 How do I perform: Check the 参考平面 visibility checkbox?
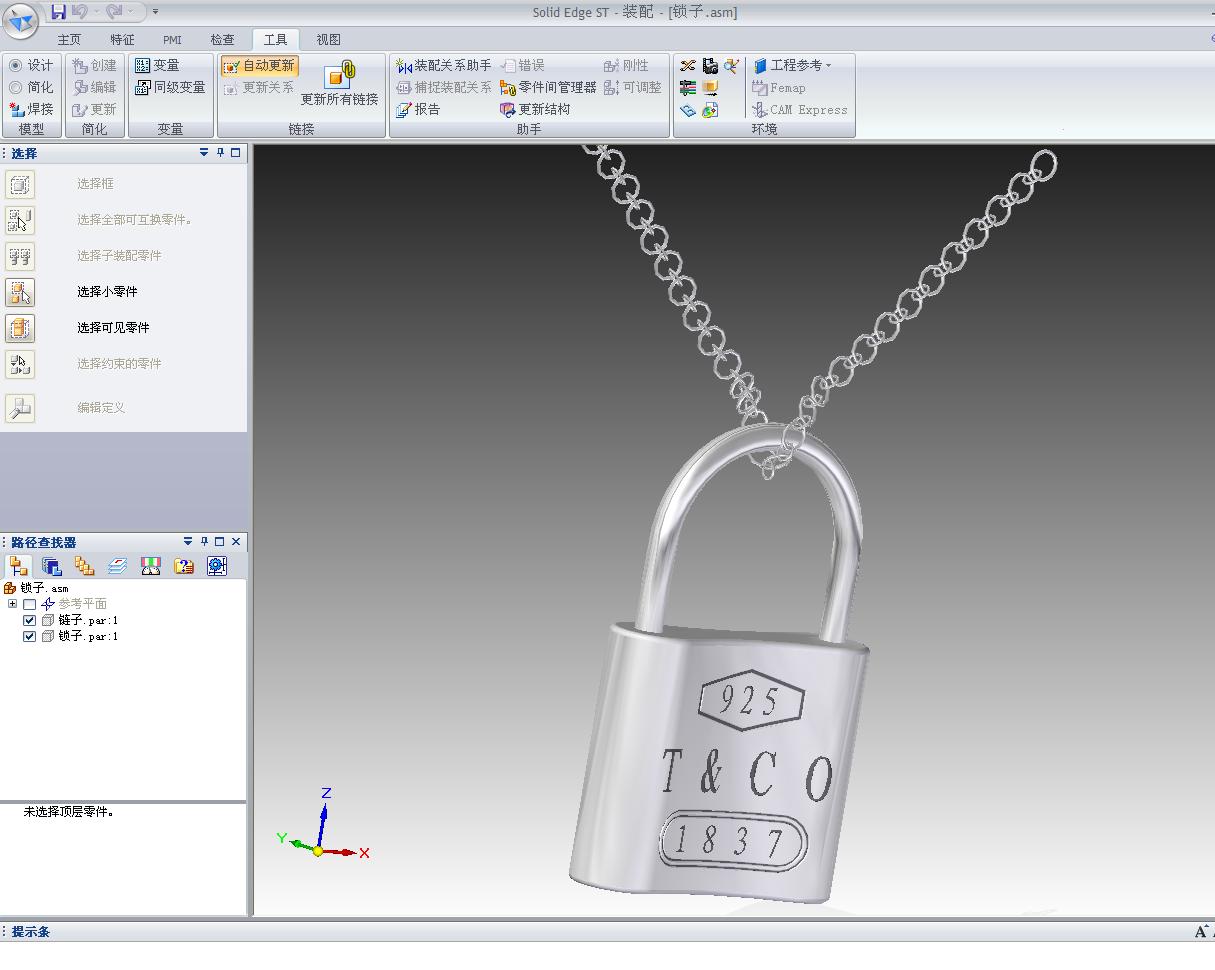point(29,604)
